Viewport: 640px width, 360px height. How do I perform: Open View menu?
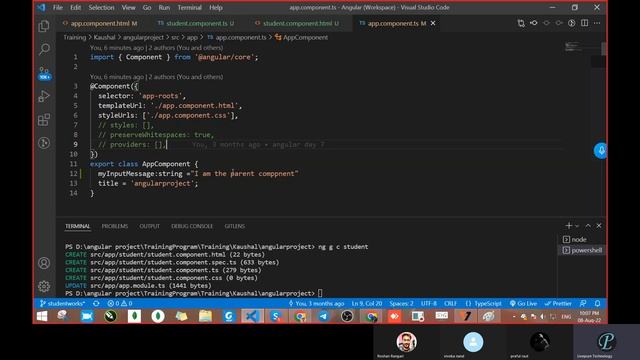128,7
